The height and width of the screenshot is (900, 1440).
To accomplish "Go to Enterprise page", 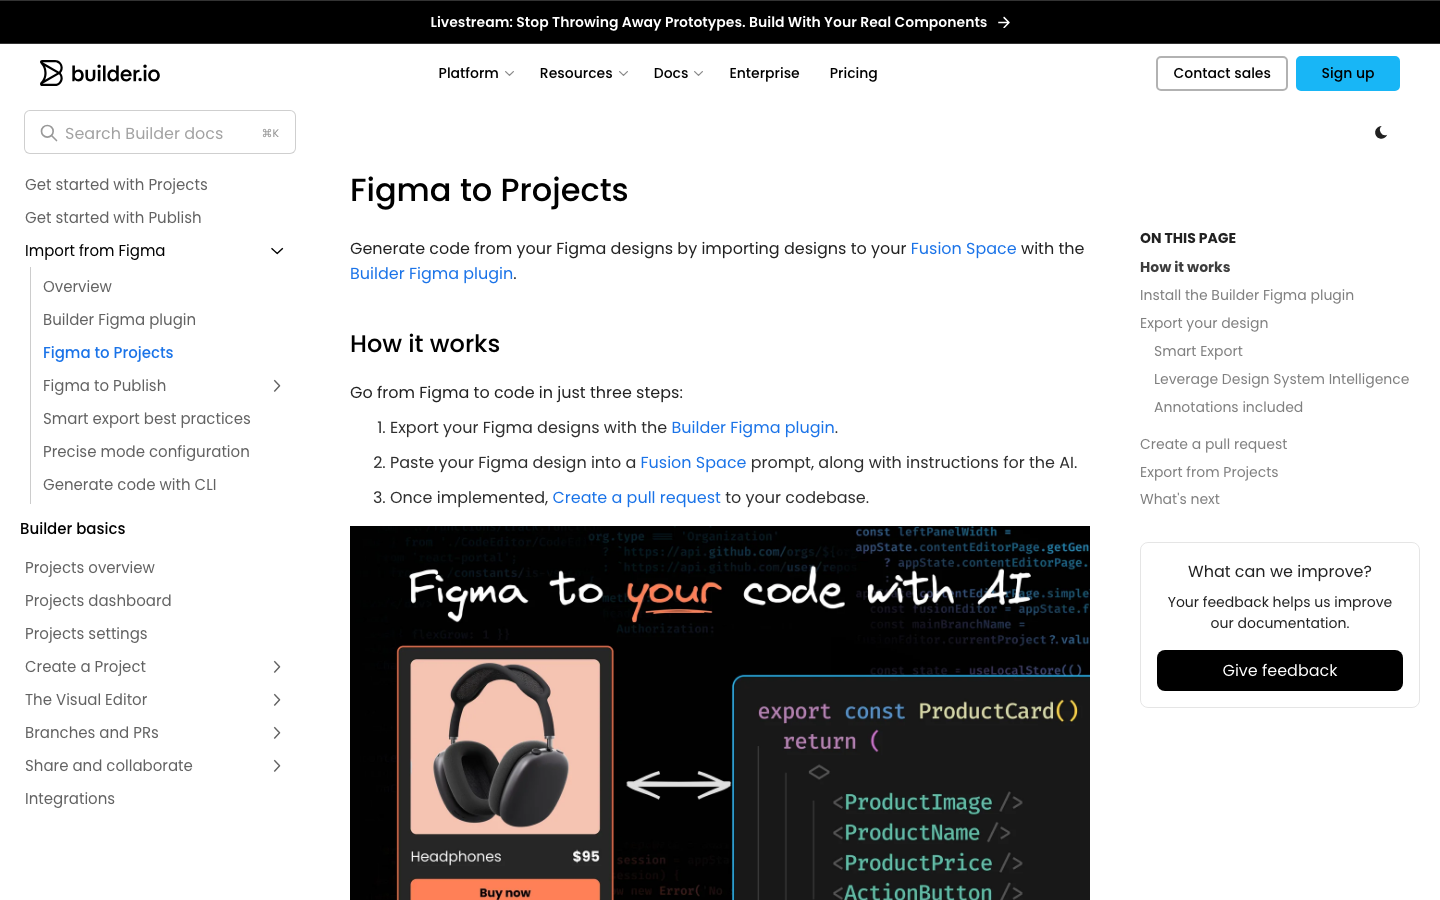I will [764, 73].
